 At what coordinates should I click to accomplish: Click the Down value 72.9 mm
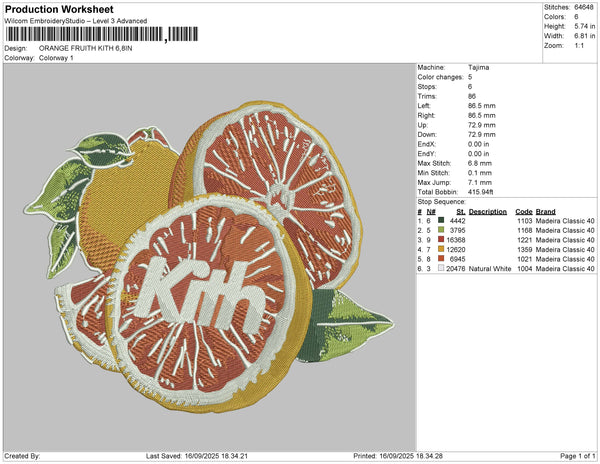pos(481,134)
